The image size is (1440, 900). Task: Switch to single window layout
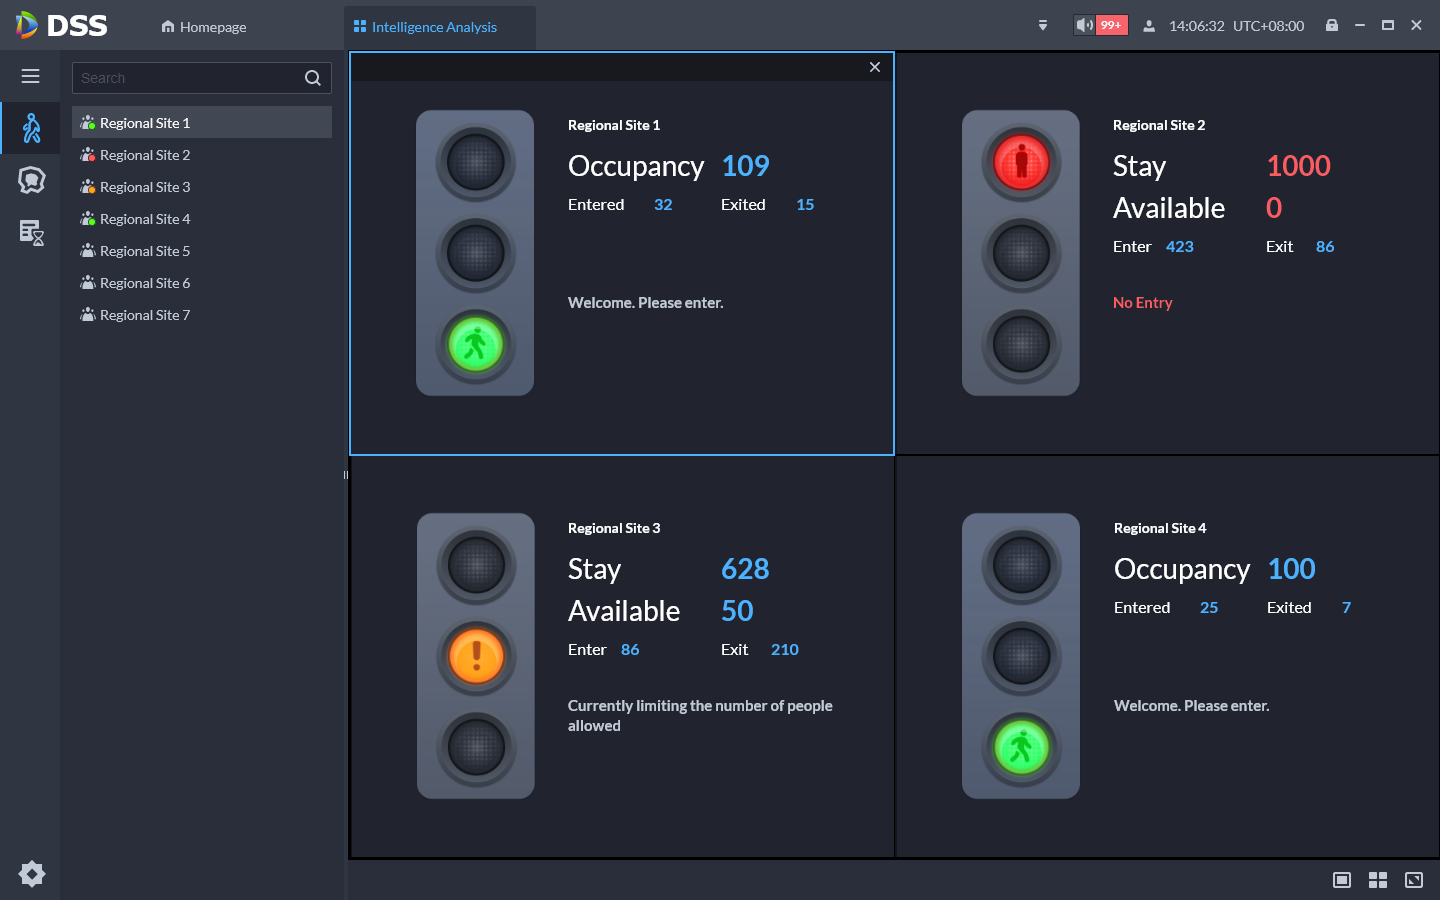1342,880
